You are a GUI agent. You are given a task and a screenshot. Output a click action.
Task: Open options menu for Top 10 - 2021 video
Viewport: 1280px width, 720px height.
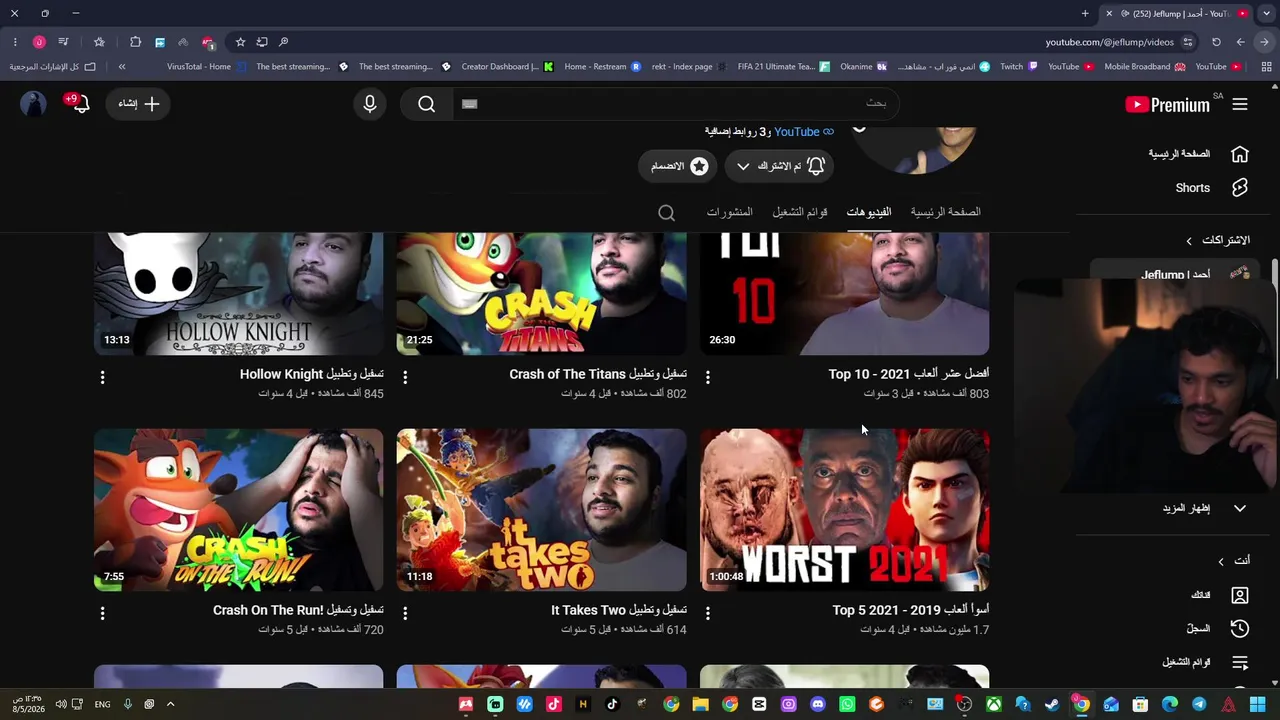708,377
